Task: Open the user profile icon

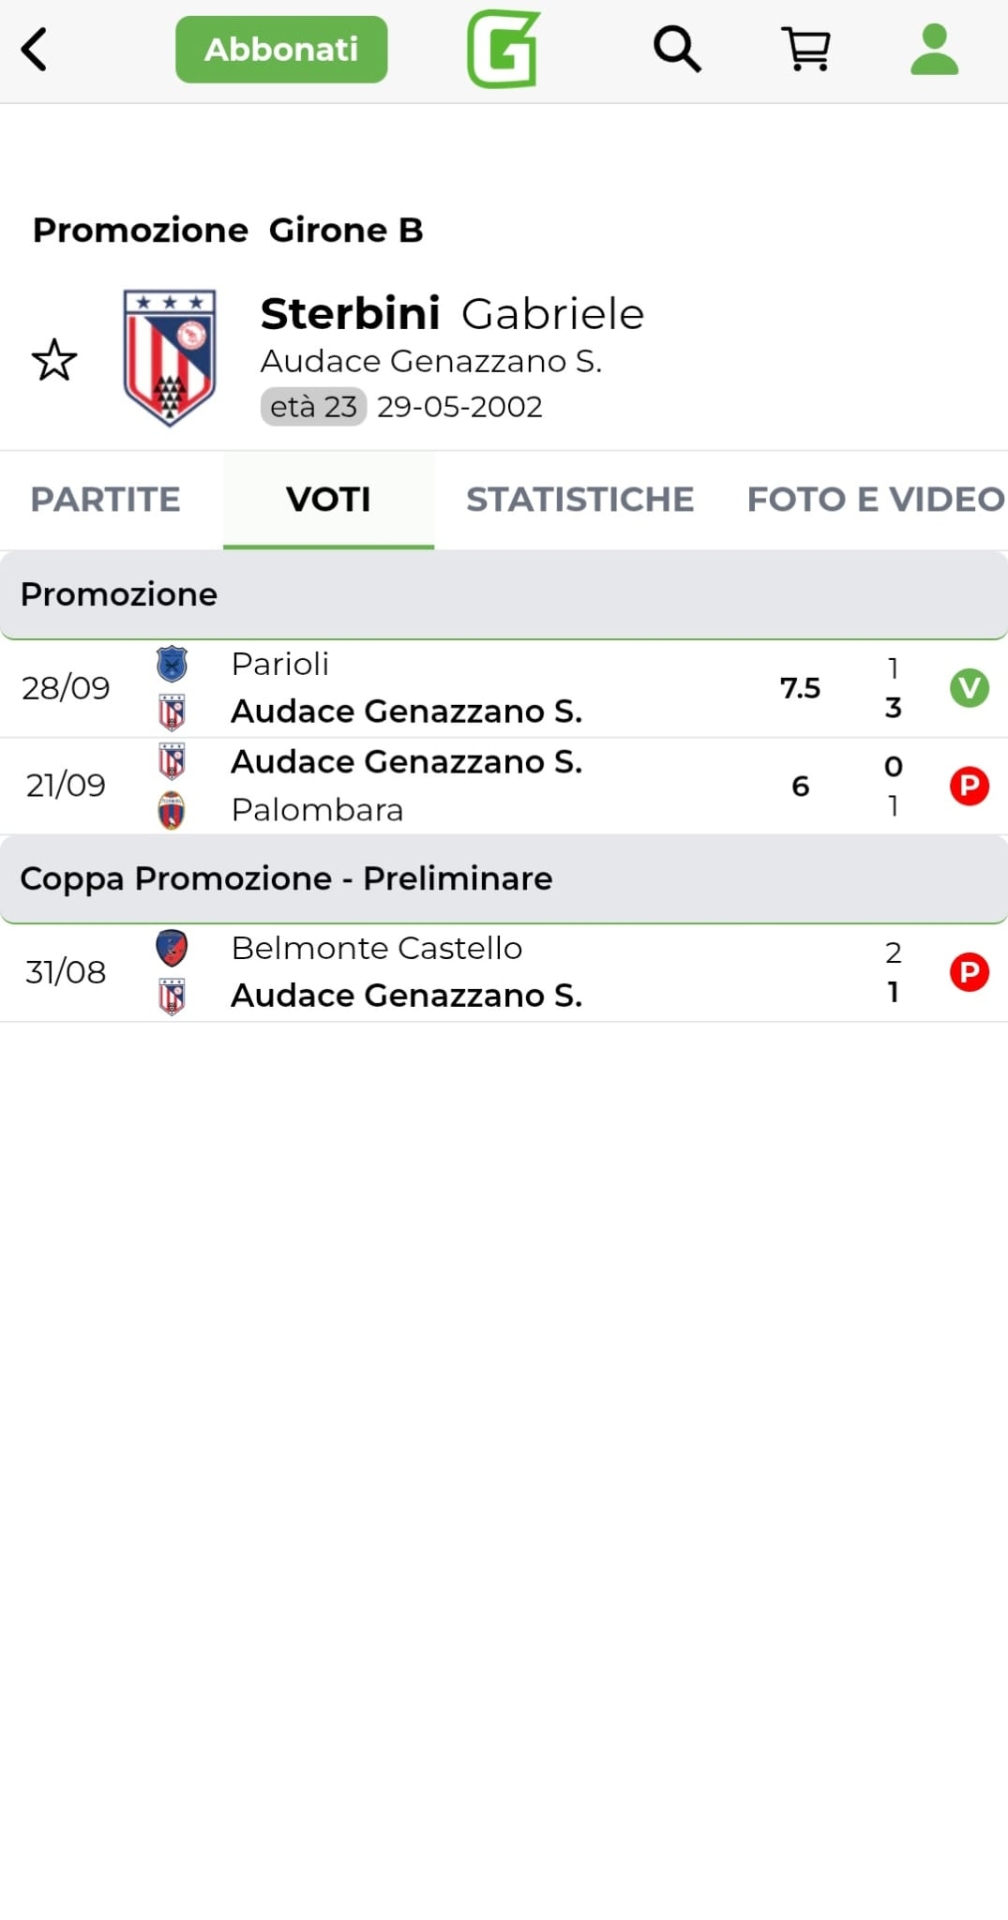Action: [x=934, y=50]
